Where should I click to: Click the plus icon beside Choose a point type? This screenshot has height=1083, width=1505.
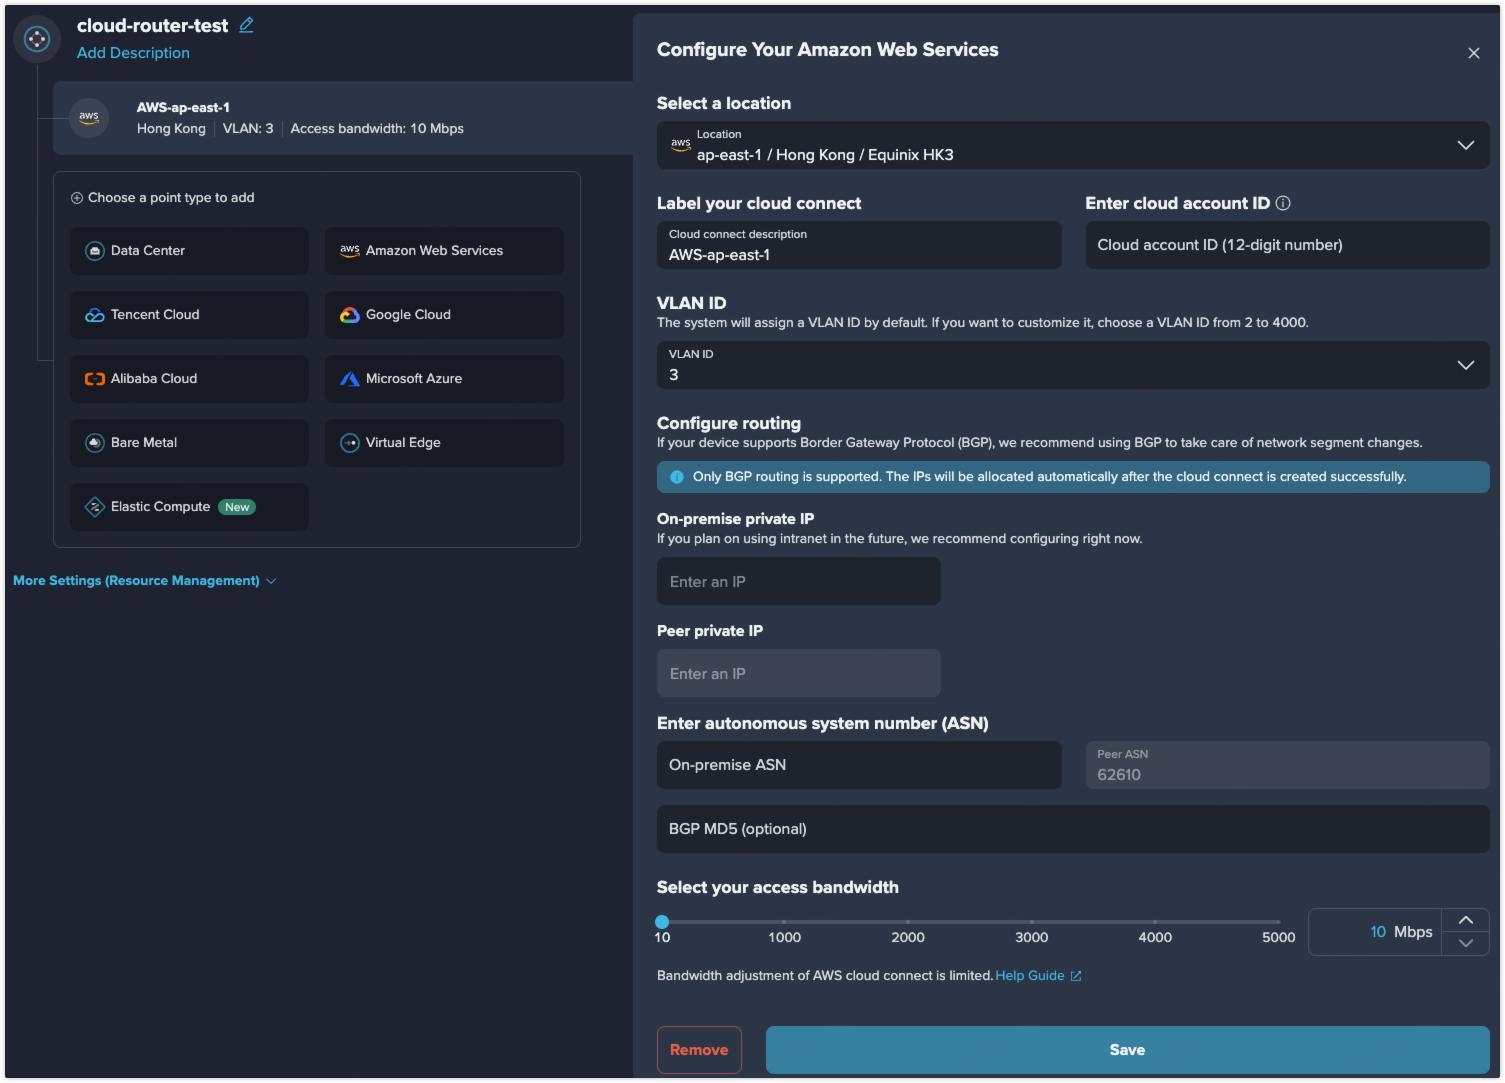(x=77, y=198)
